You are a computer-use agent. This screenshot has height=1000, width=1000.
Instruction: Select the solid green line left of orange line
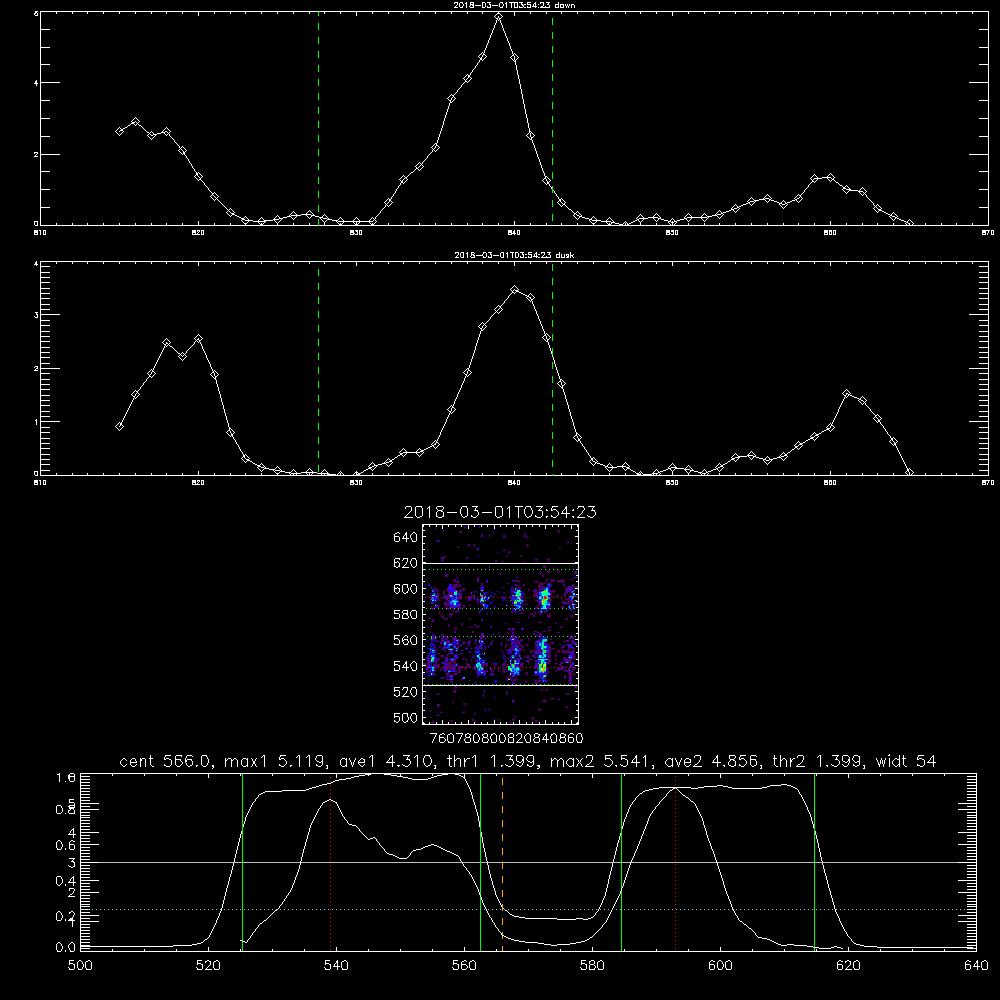tap(480, 861)
